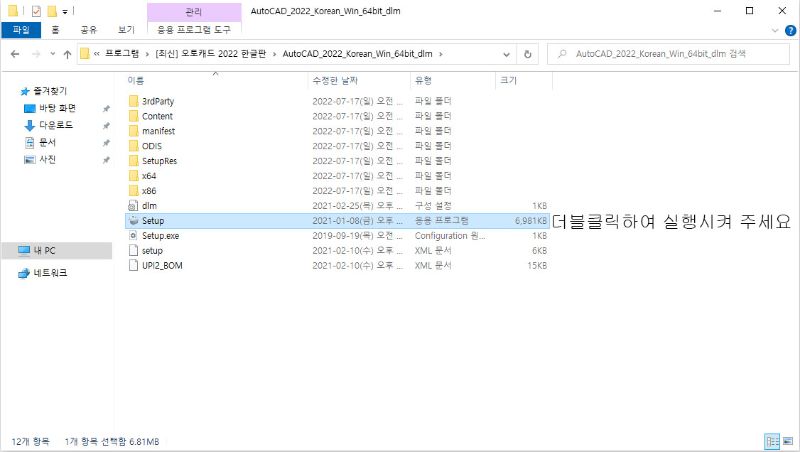Screen dimensions: 800x452
Task: Open the recent locations dropdown arrow
Action: tap(50, 53)
